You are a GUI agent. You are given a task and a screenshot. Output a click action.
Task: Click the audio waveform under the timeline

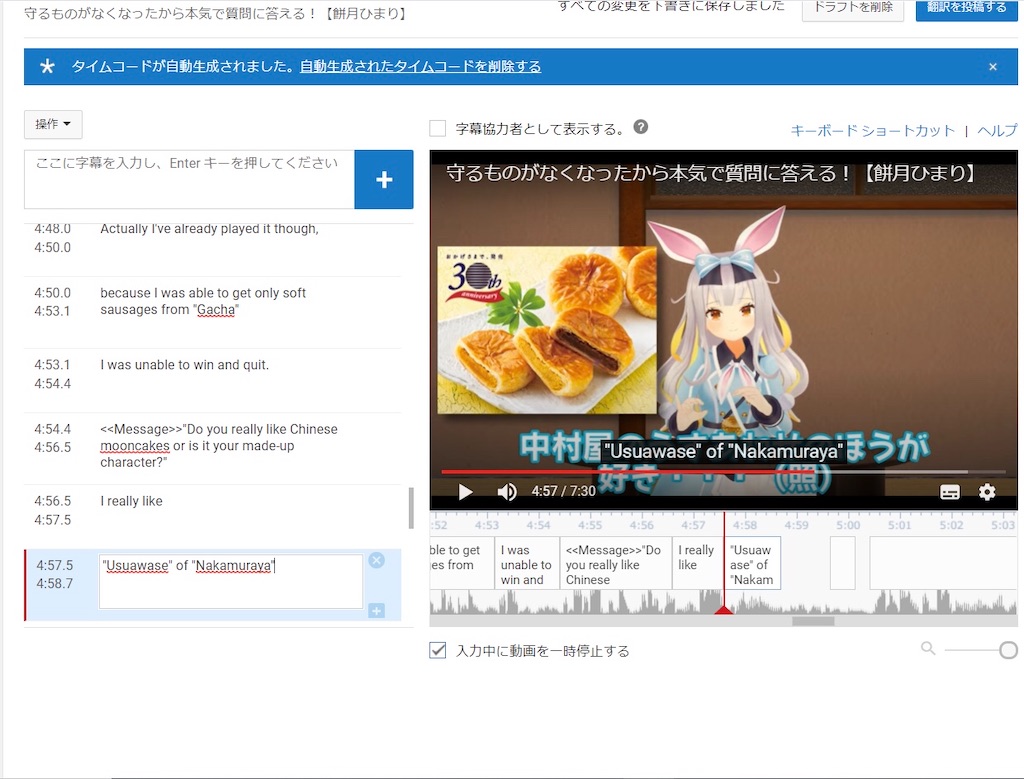pyautogui.click(x=723, y=602)
